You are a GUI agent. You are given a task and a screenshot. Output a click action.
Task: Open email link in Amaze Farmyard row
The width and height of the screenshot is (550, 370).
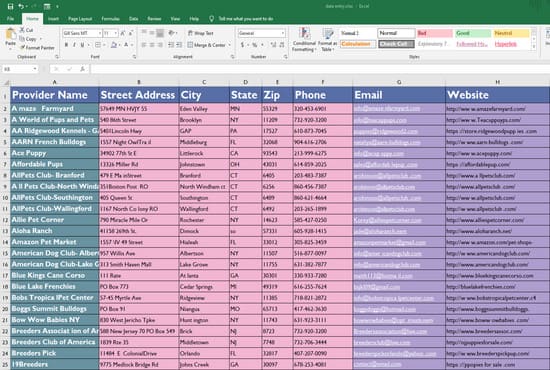387,108
